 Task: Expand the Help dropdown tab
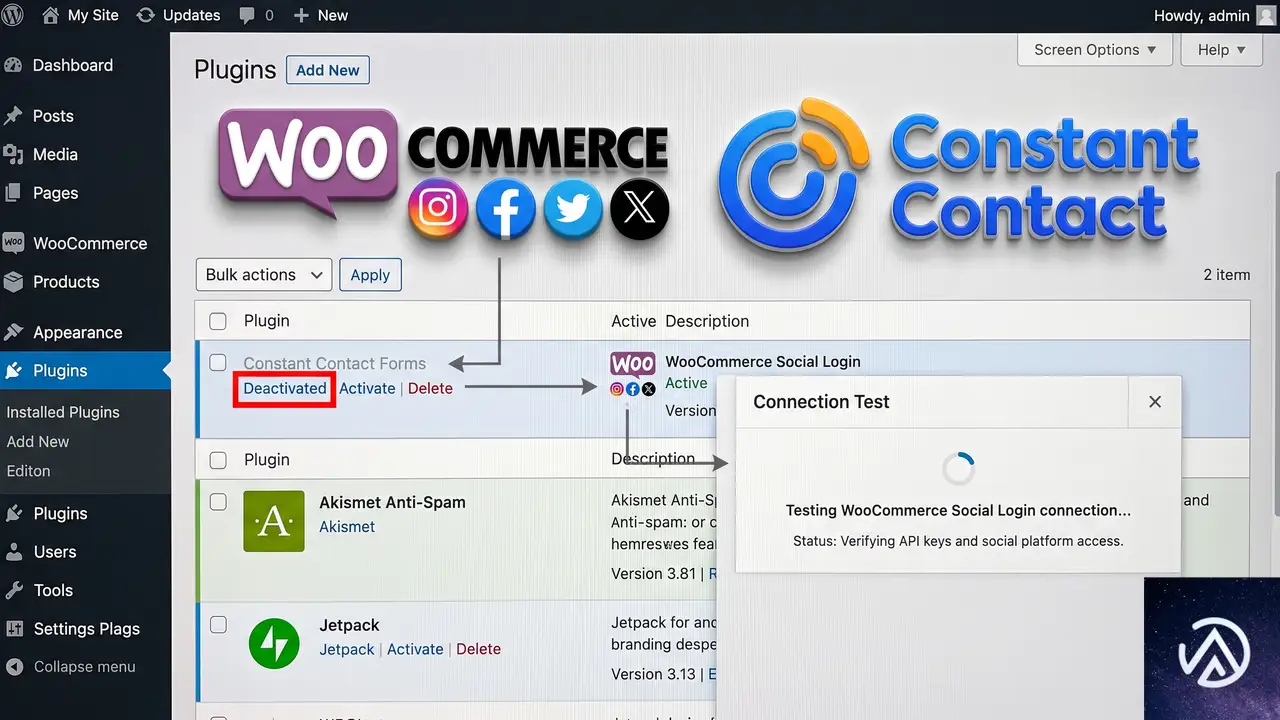(x=1221, y=49)
